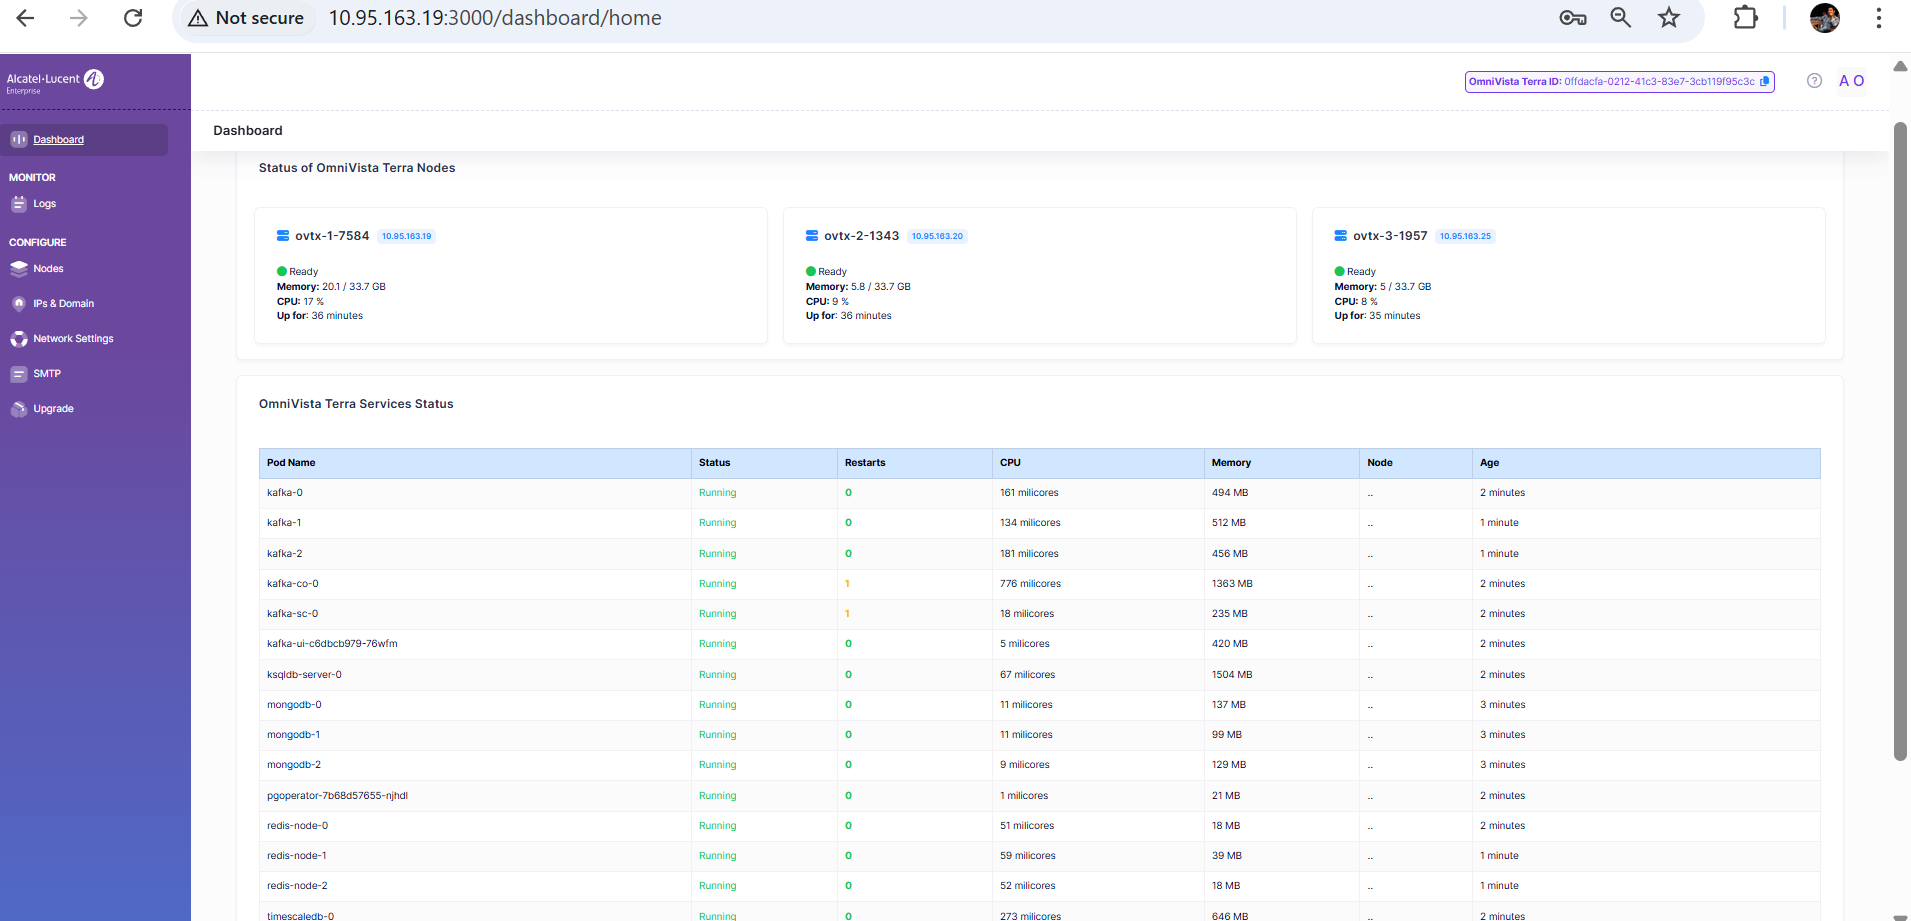Image resolution: width=1911 pixels, height=921 pixels.
Task: Select the kafka-0 pod name
Action: (x=285, y=493)
